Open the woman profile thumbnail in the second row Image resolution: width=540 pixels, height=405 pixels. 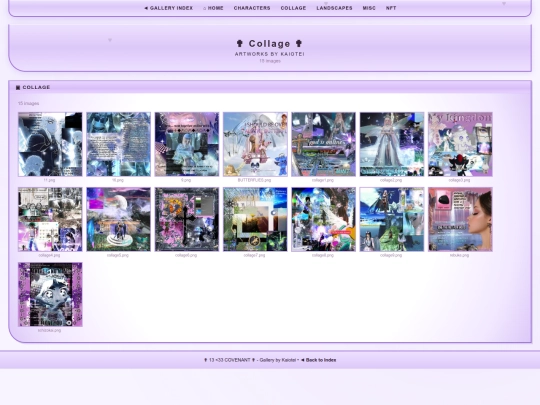tap(460, 219)
